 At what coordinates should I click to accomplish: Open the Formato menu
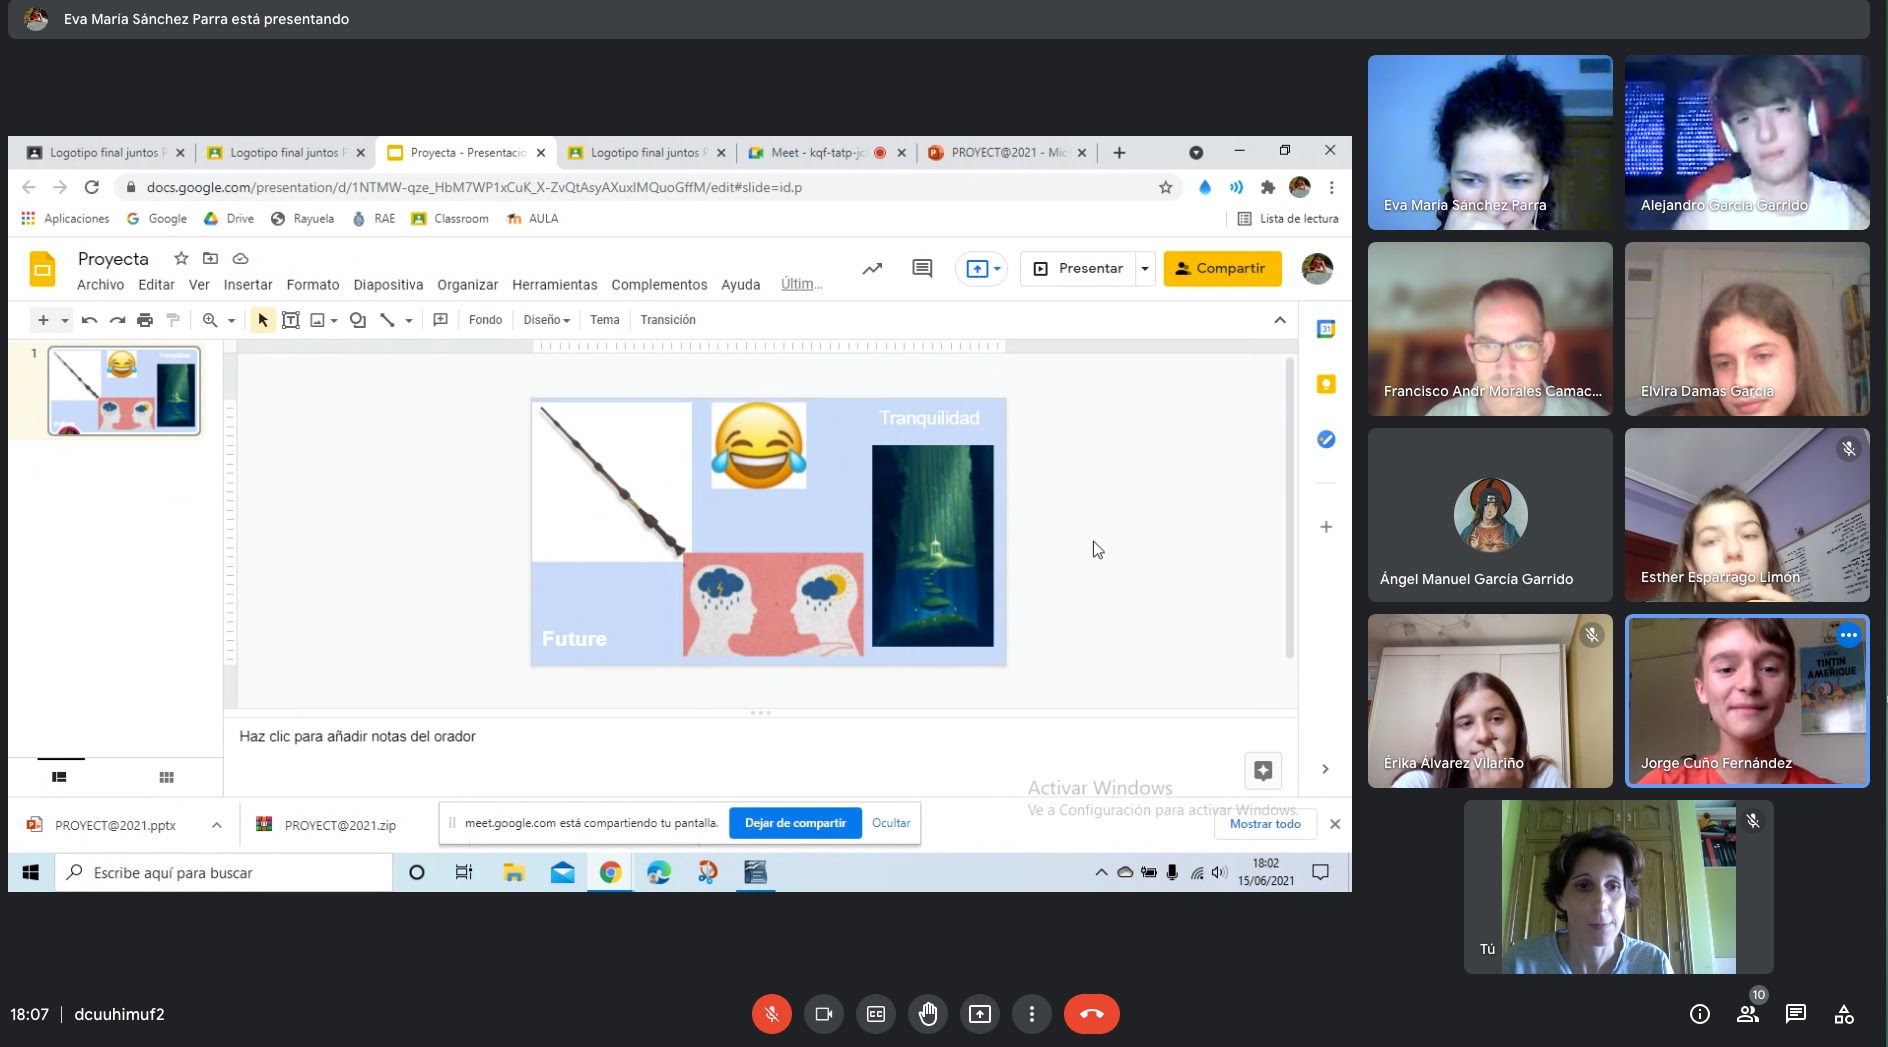(x=313, y=284)
